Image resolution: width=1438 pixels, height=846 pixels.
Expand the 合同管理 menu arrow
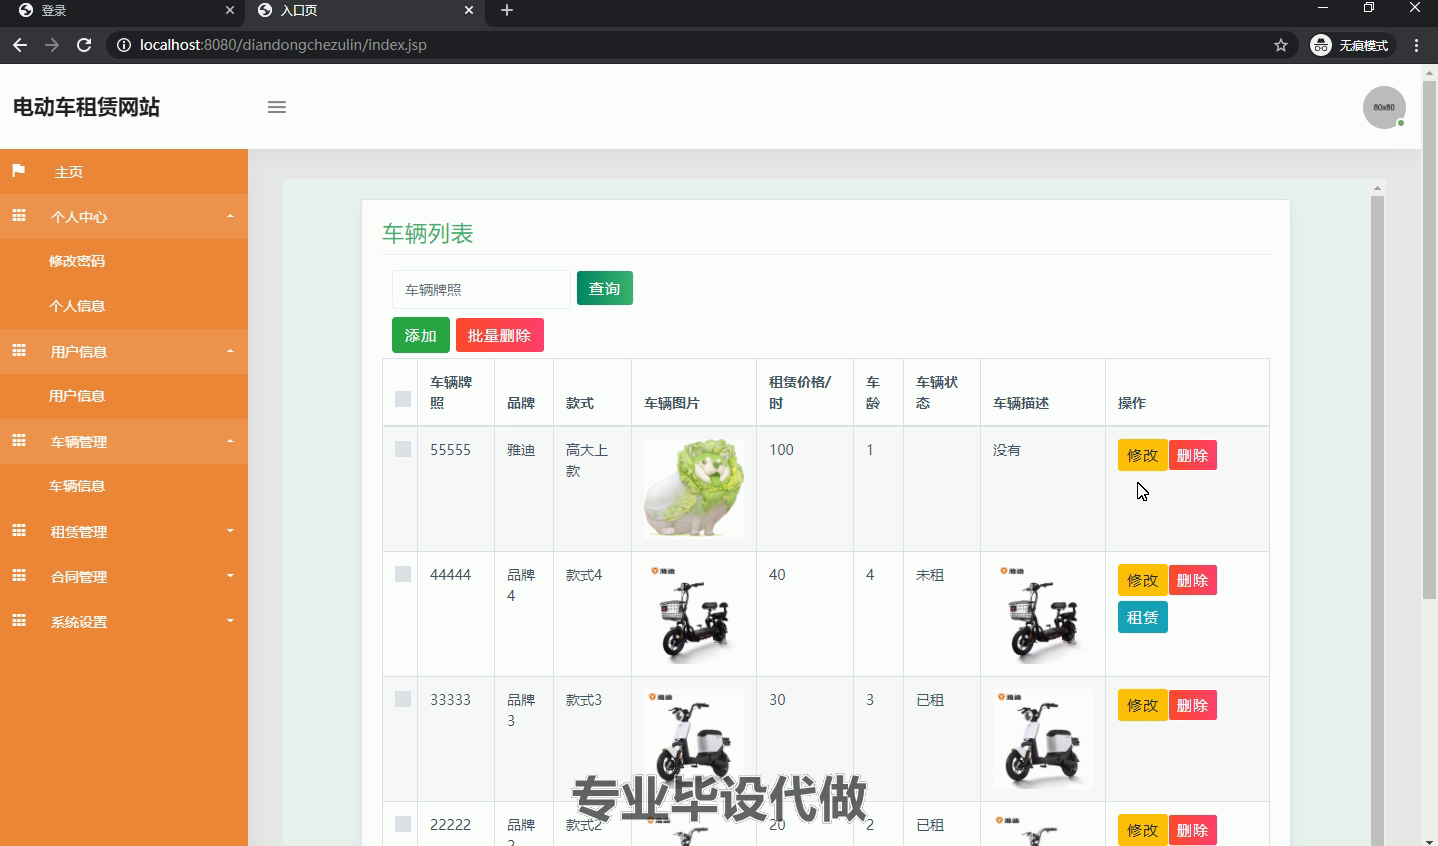tap(230, 576)
